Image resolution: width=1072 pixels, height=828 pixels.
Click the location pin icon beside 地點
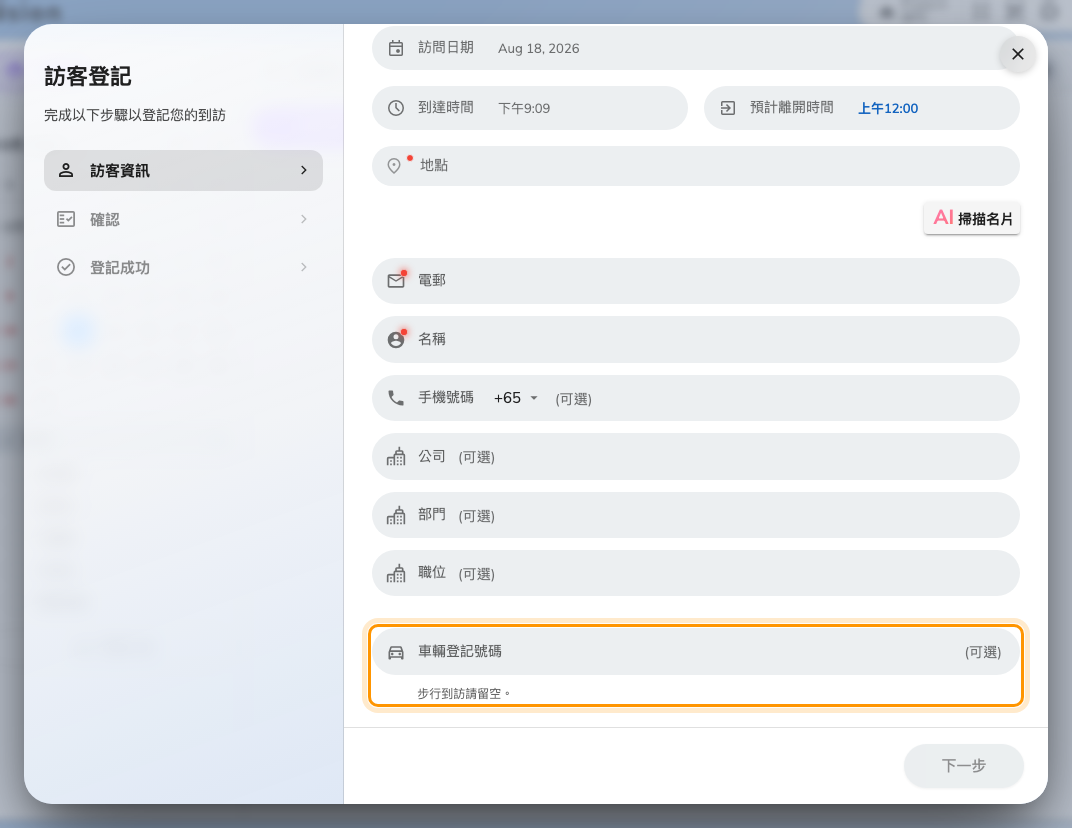pyautogui.click(x=394, y=165)
